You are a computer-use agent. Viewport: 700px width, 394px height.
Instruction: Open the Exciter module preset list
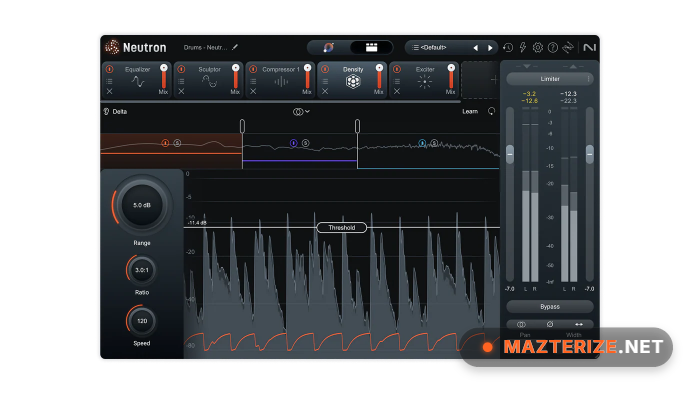[x=397, y=81]
